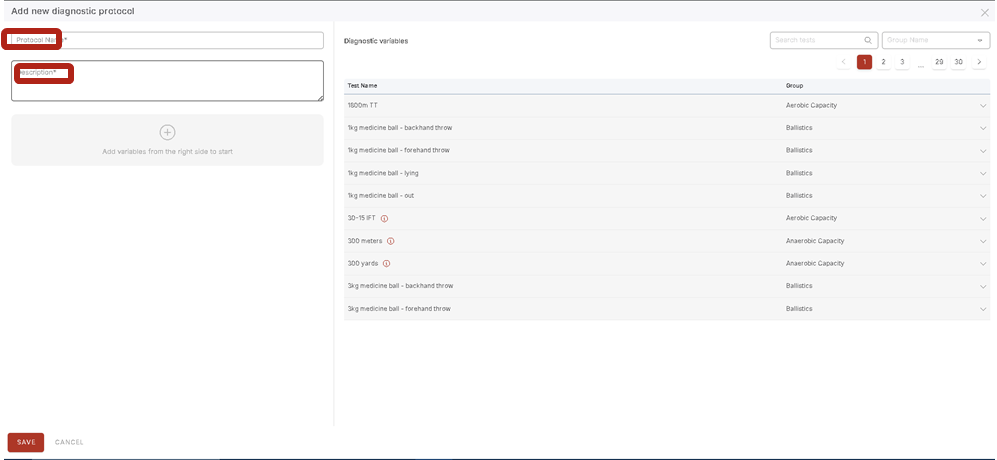Go to previous page using left arrow
The height and width of the screenshot is (460, 997).
pos(844,62)
